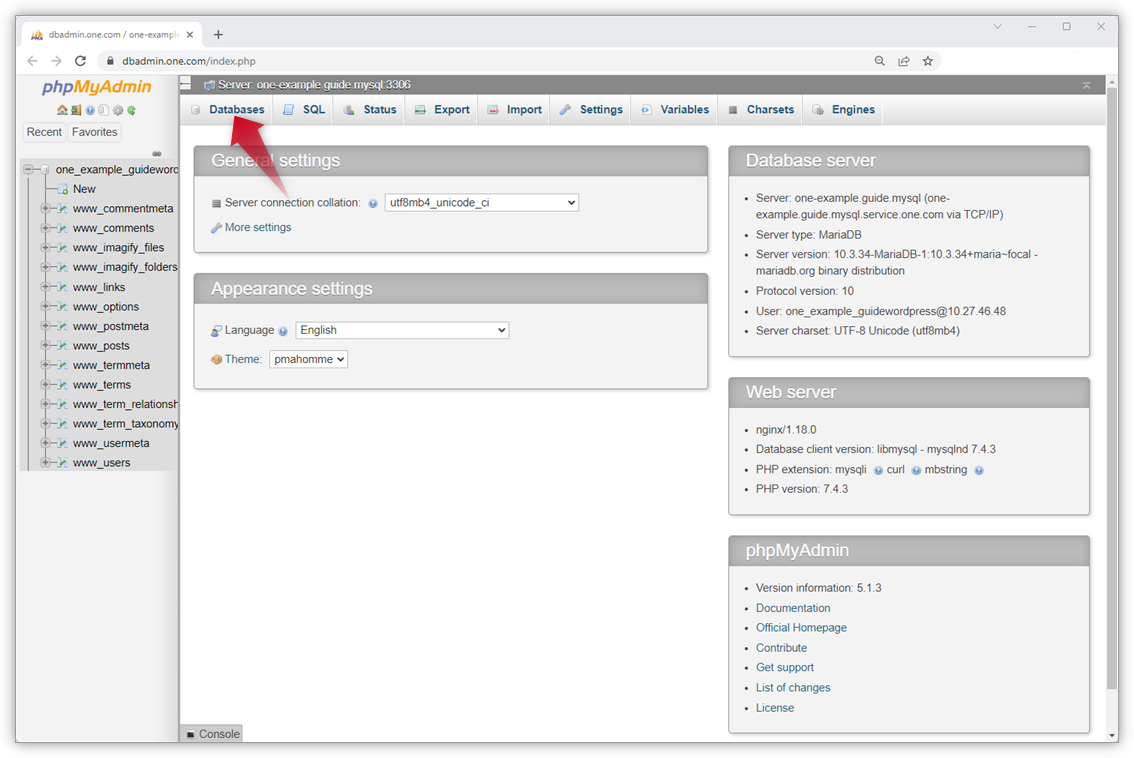Screen dimensions: 1134x758
Task: Hide the server panel via the top-right arrow
Action: 1086,85
